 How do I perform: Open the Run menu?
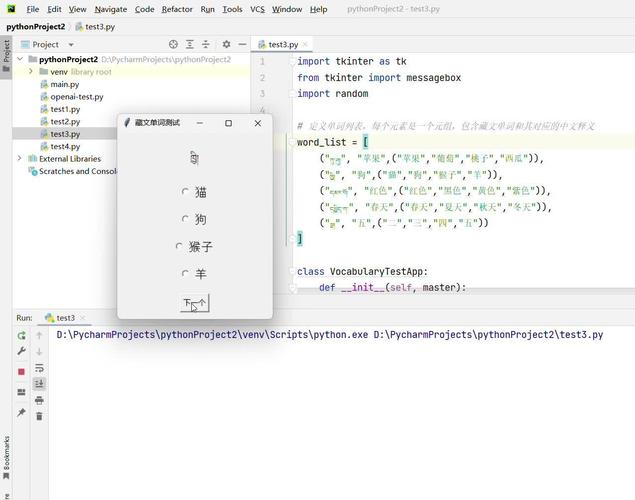207,9
